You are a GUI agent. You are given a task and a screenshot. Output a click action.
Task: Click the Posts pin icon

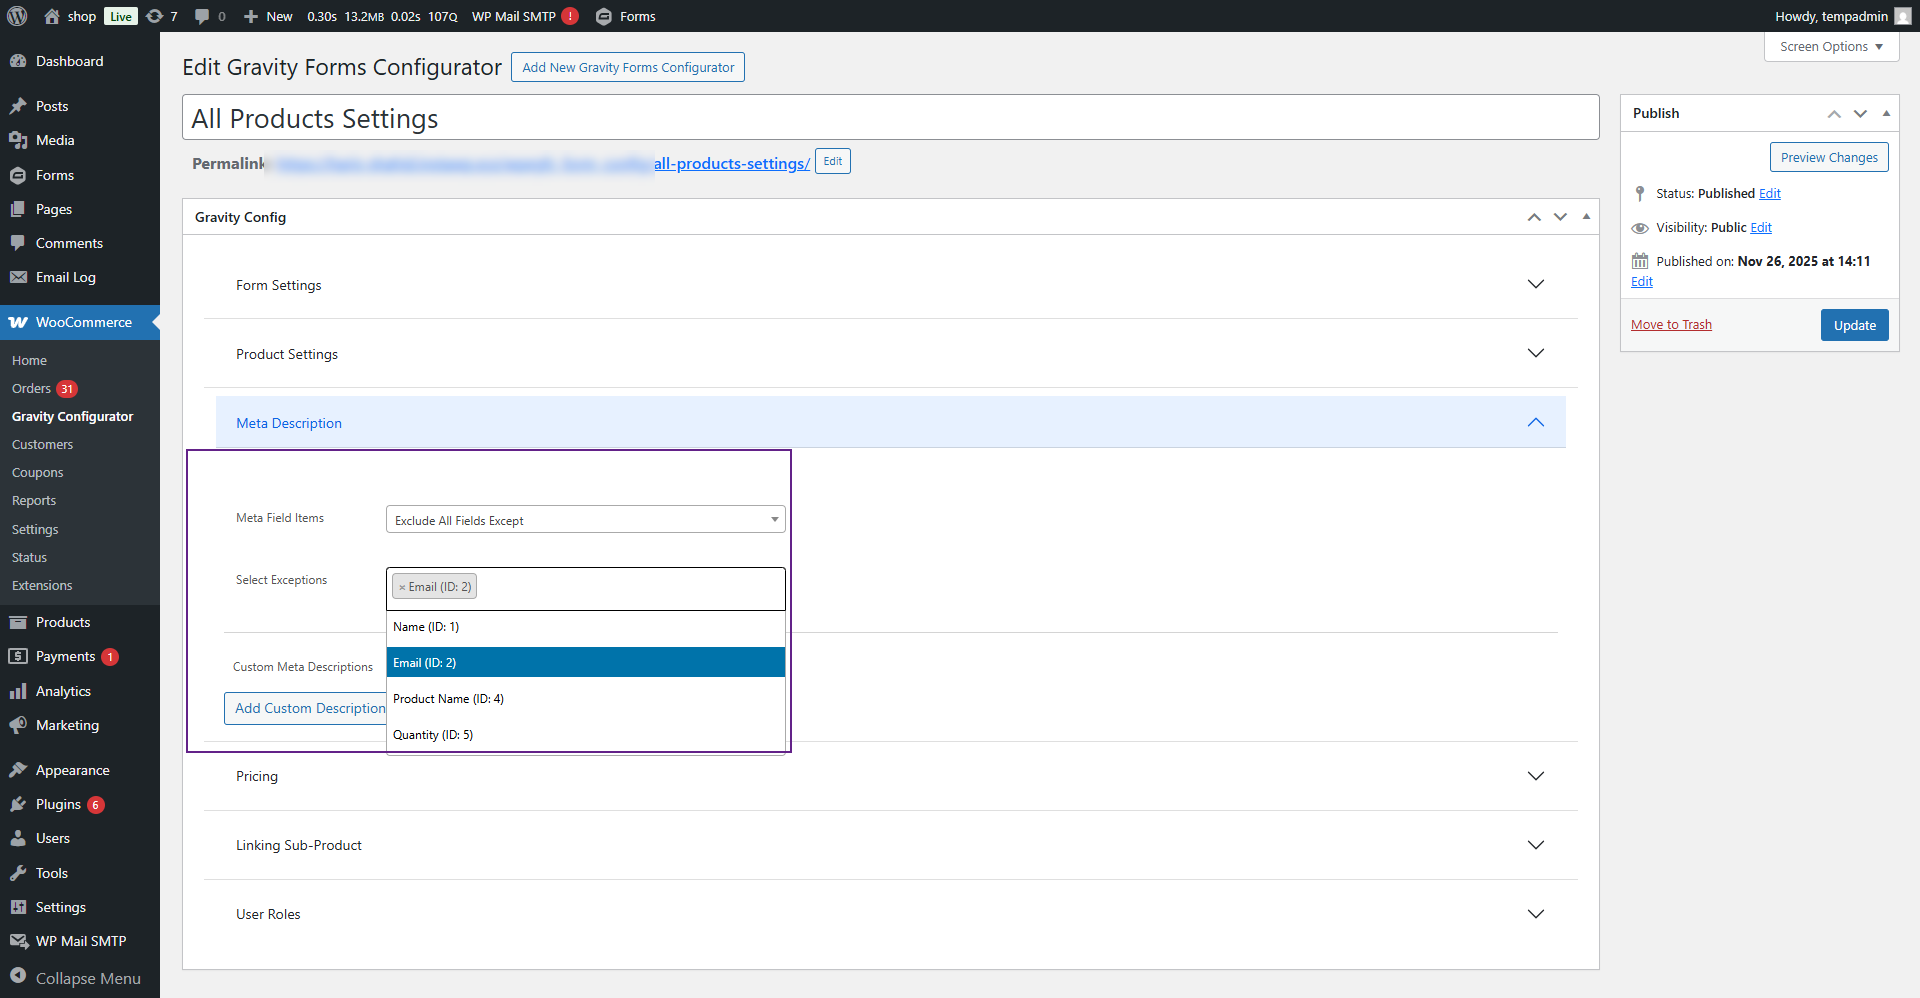[18, 106]
